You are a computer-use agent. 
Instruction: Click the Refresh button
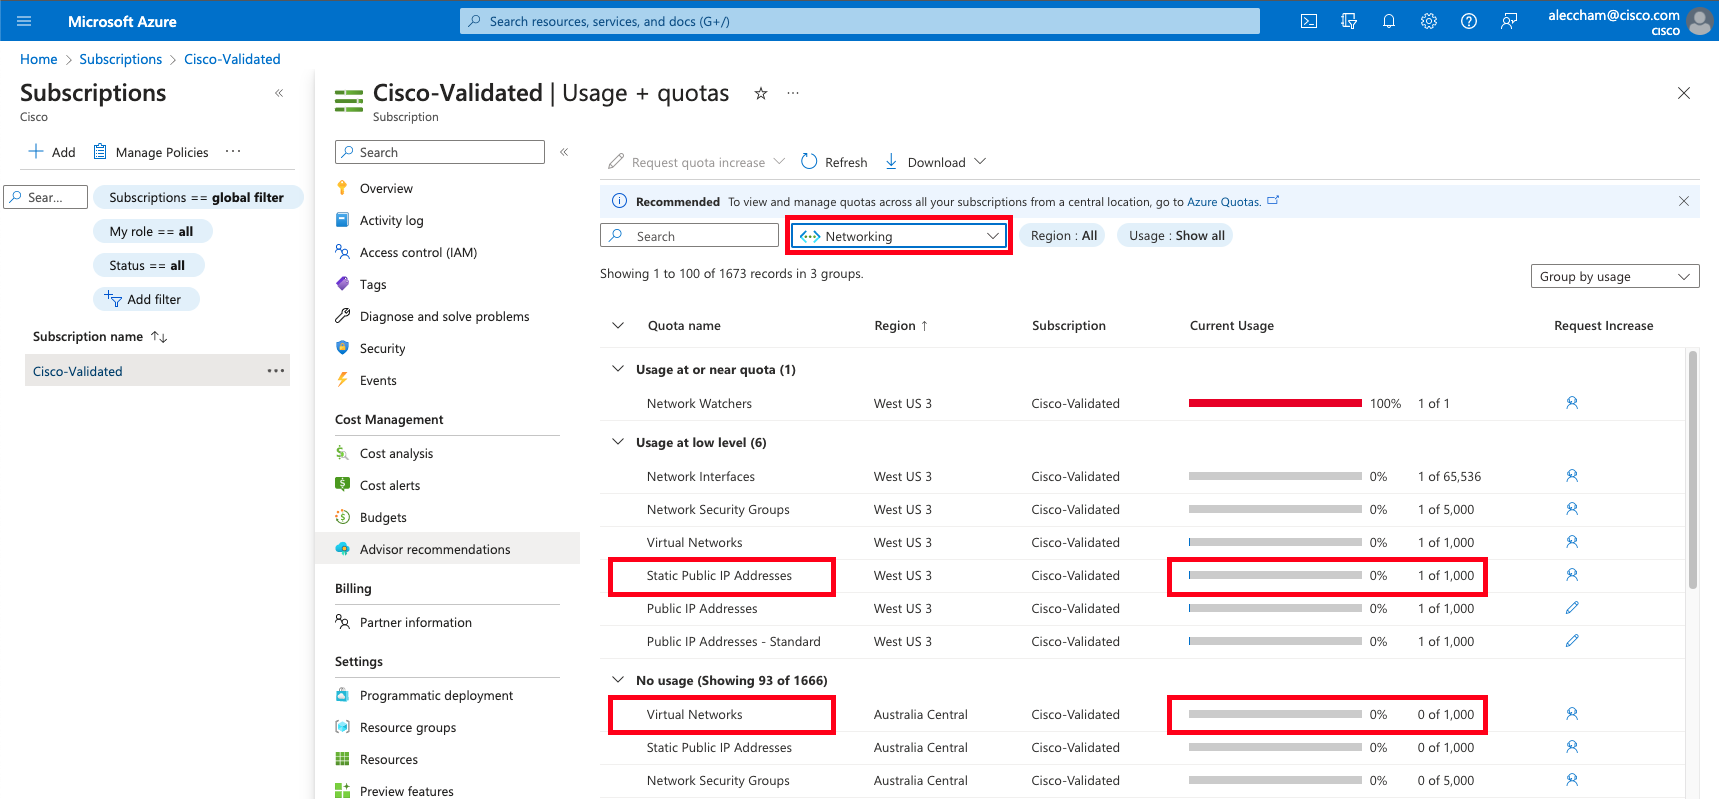pos(834,162)
